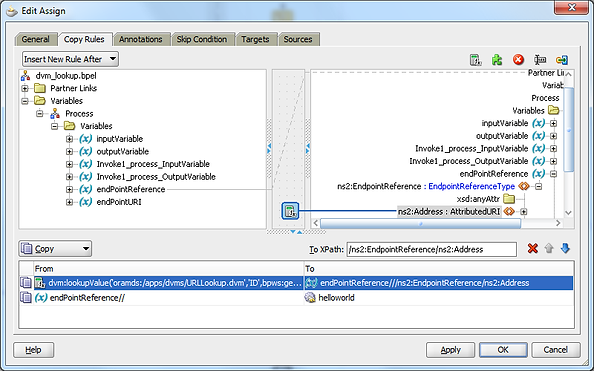Expand Partner Links in source tree
The image size is (594, 371).
pos(25,88)
